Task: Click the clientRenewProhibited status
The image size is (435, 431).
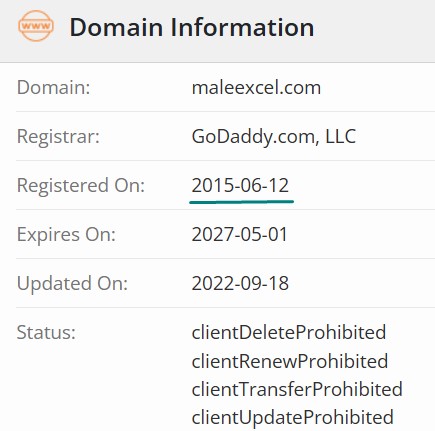Action: (290, 361)
